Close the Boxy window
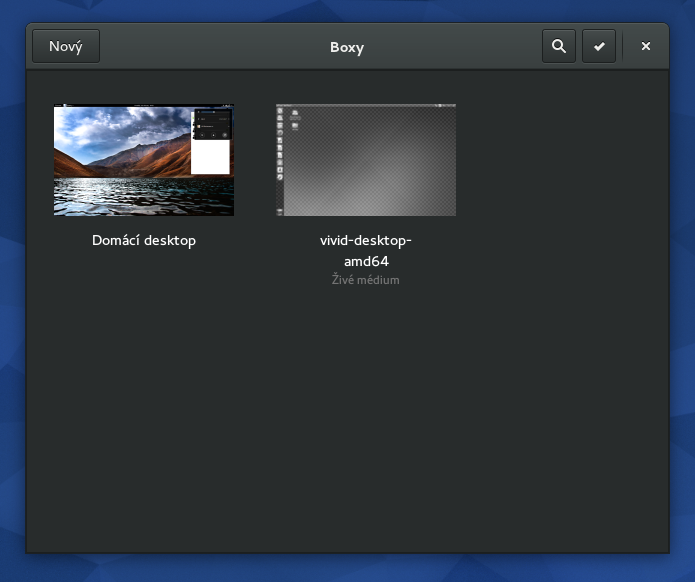Screen dimensions: 695x582 click(646, 46)
